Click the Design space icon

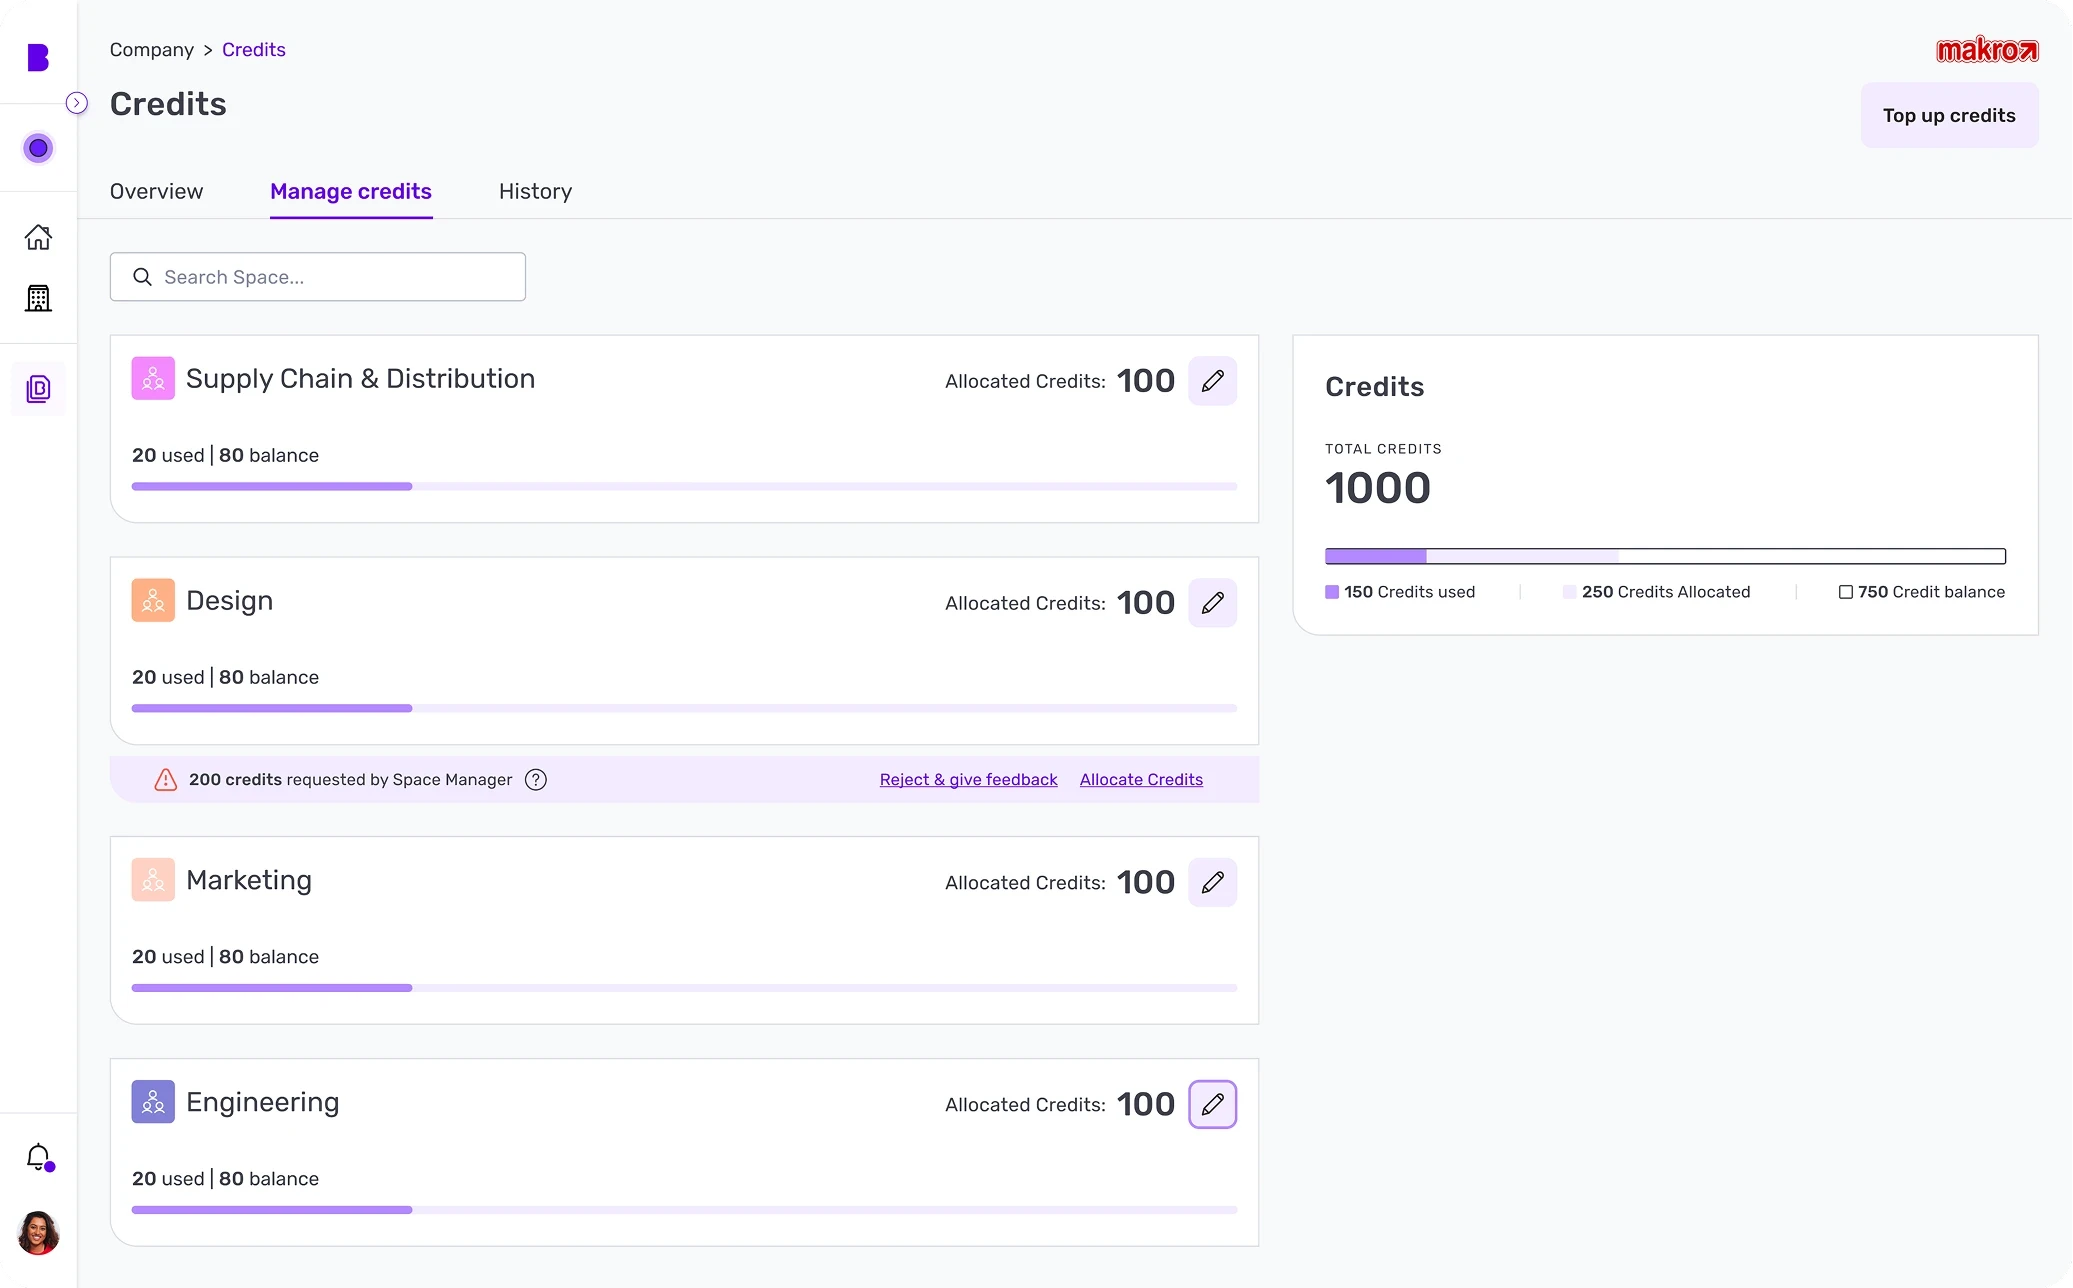pos(153,601)
